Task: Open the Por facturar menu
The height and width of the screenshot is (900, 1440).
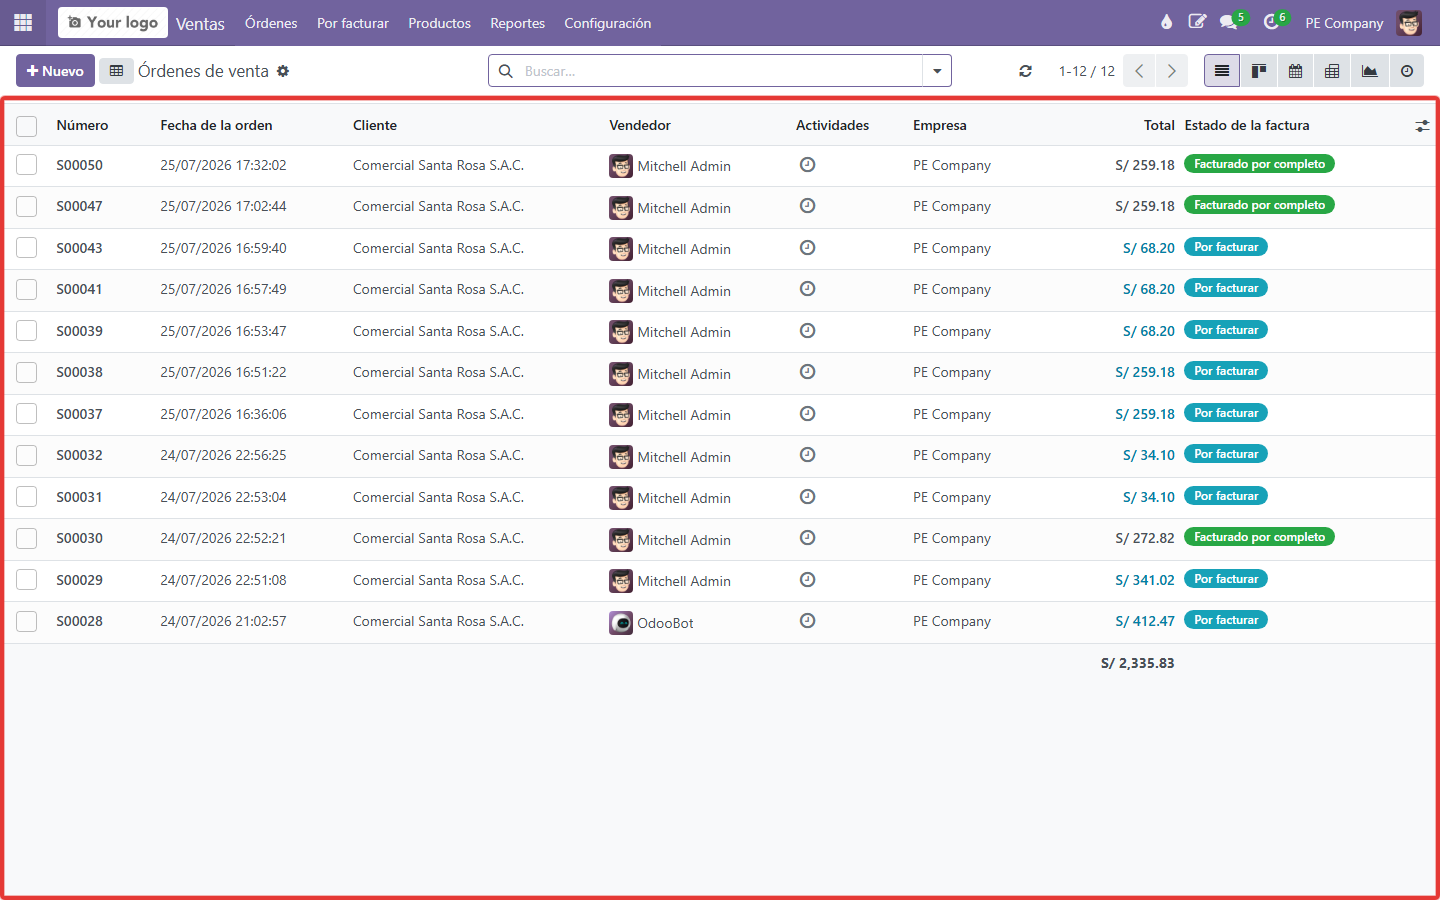Action: [x=353, y=23]
